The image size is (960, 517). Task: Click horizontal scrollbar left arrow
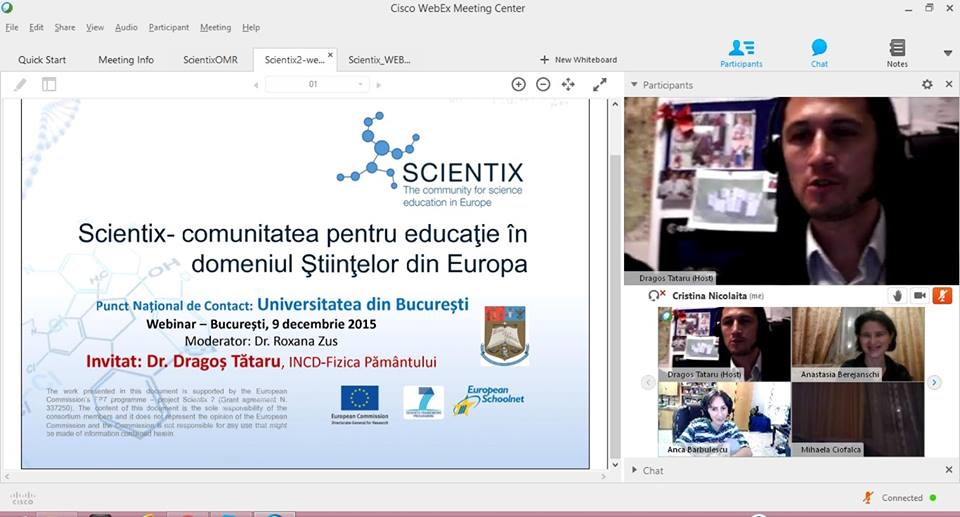[x=7, y=476]
